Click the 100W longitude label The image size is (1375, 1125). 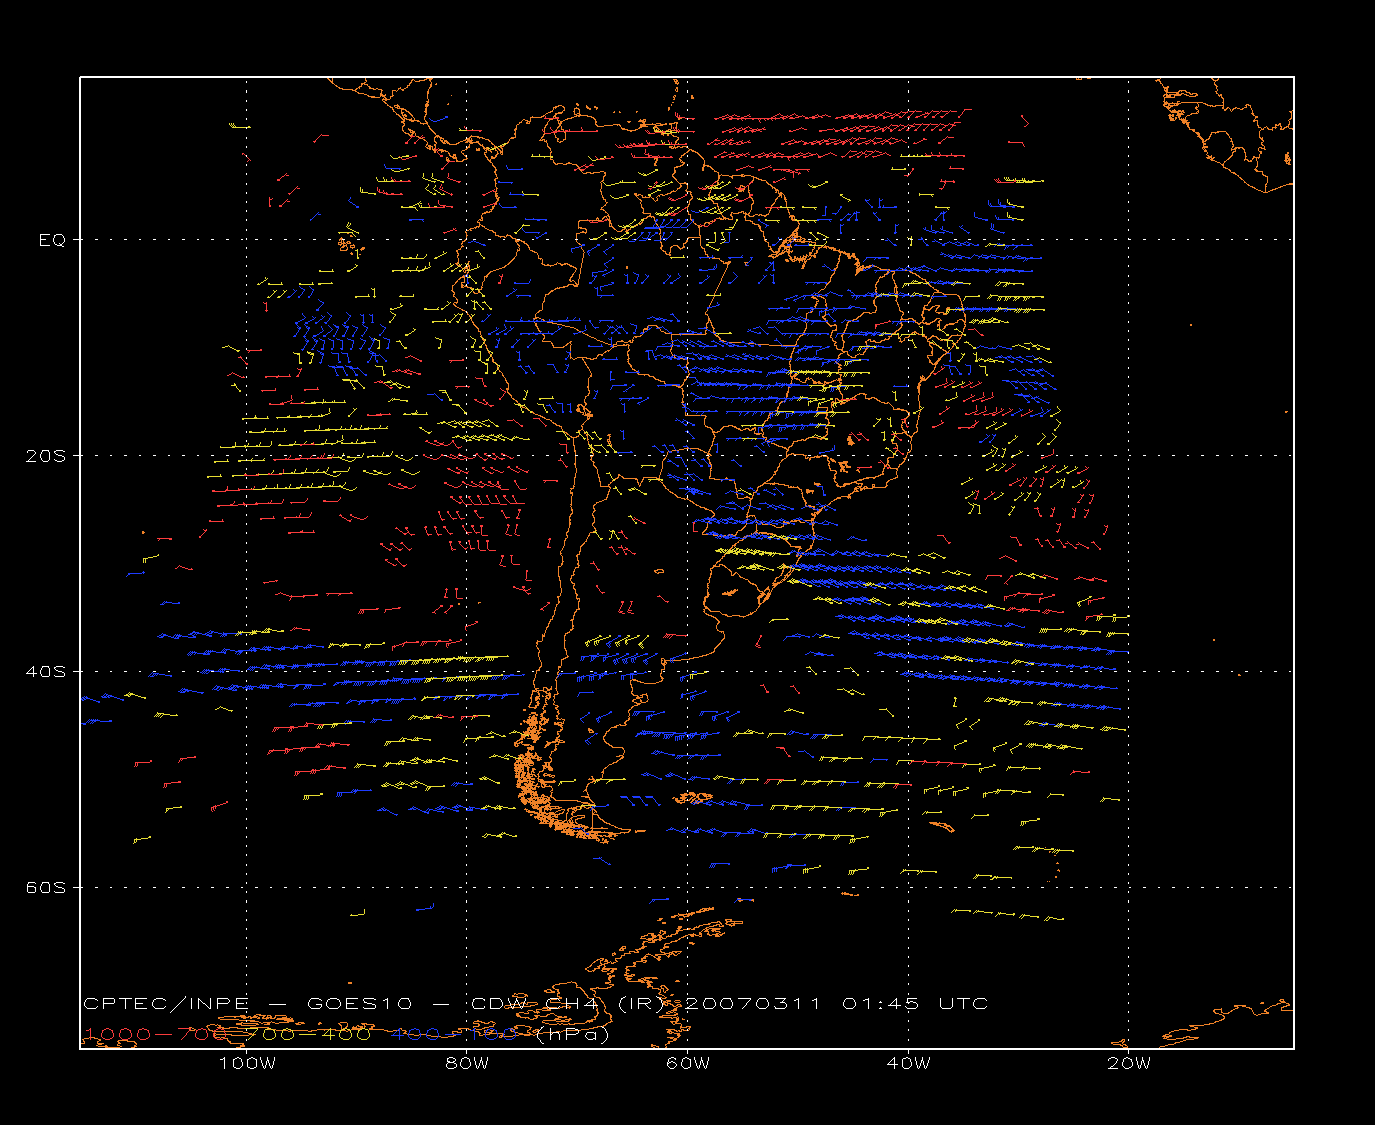(x=247, y=1064)
